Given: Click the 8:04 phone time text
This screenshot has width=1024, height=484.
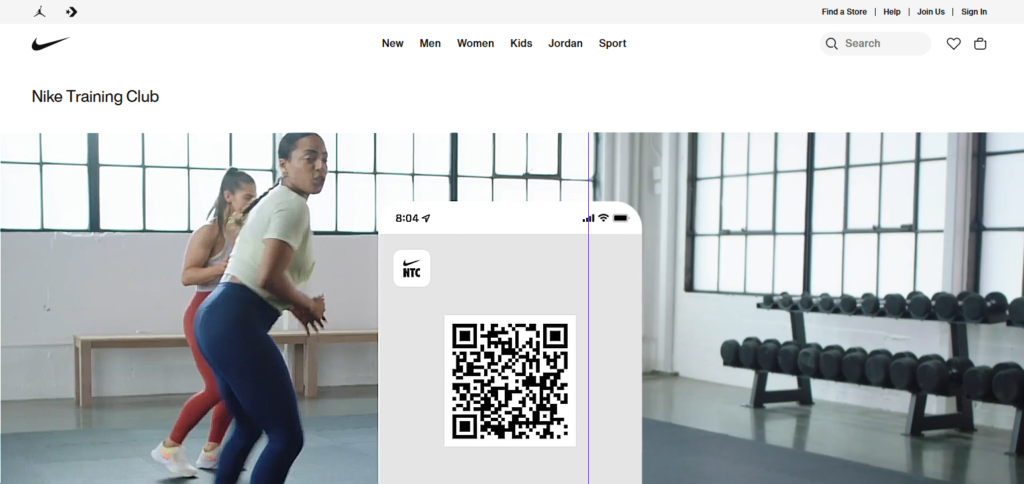Looking at the screenshot, I should [x=407, y=218].
